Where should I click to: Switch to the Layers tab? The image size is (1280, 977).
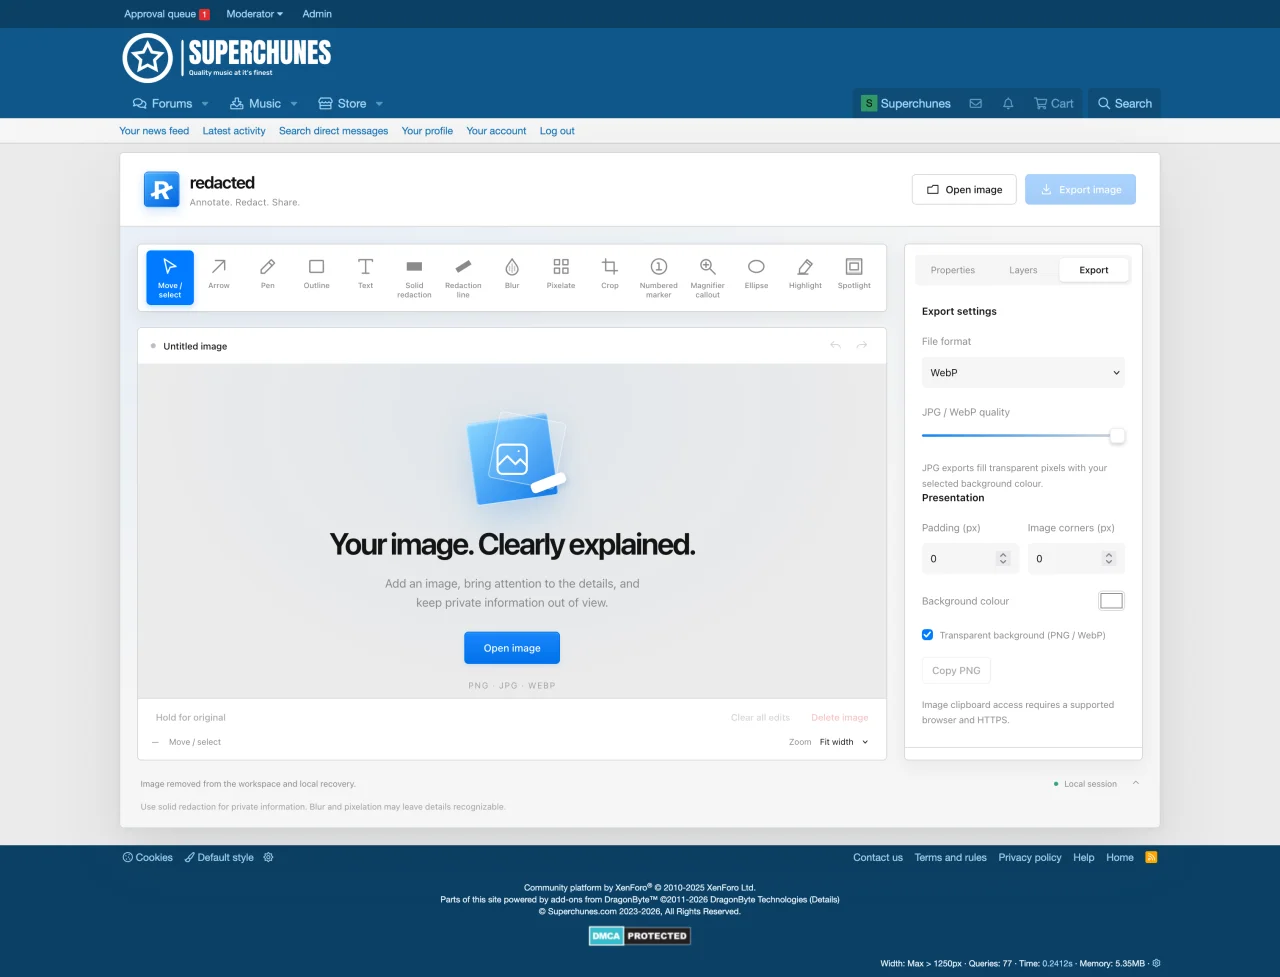pos(1023,270)
